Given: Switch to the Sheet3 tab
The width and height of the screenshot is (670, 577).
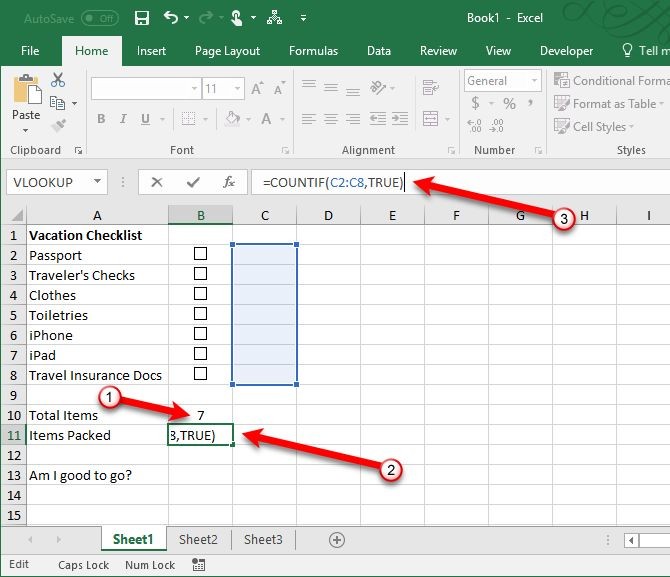Looking at the screenshot, I should point(263,539).
